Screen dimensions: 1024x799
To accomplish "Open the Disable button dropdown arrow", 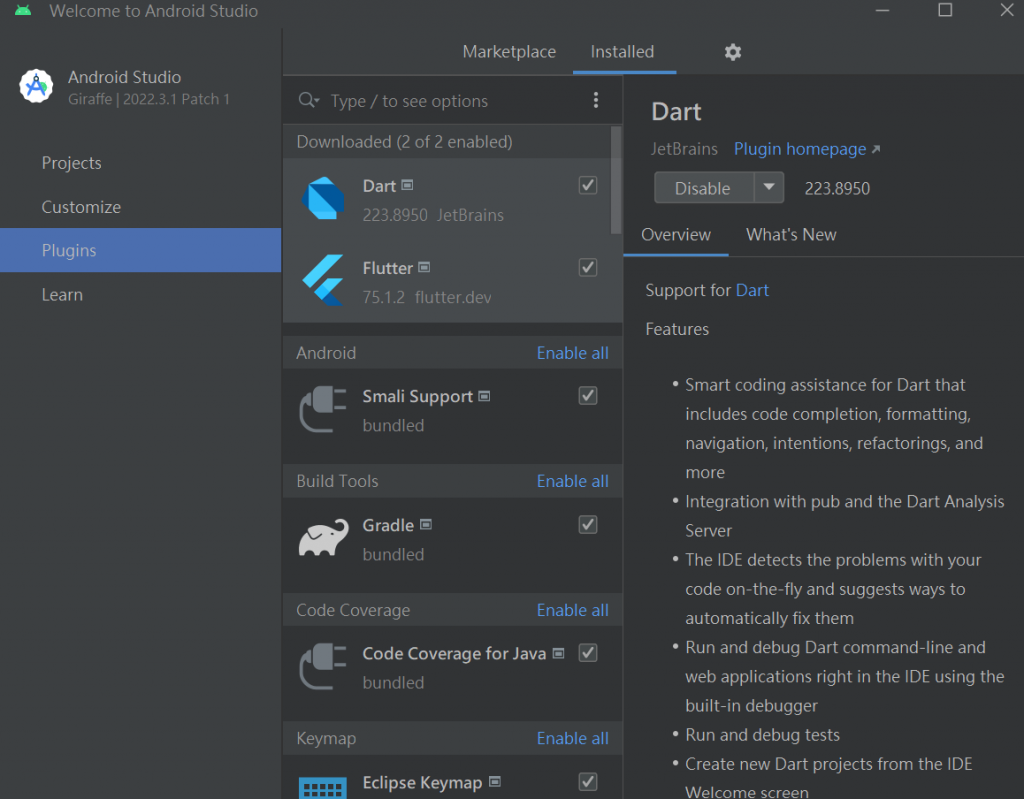I will click(769, 188).
